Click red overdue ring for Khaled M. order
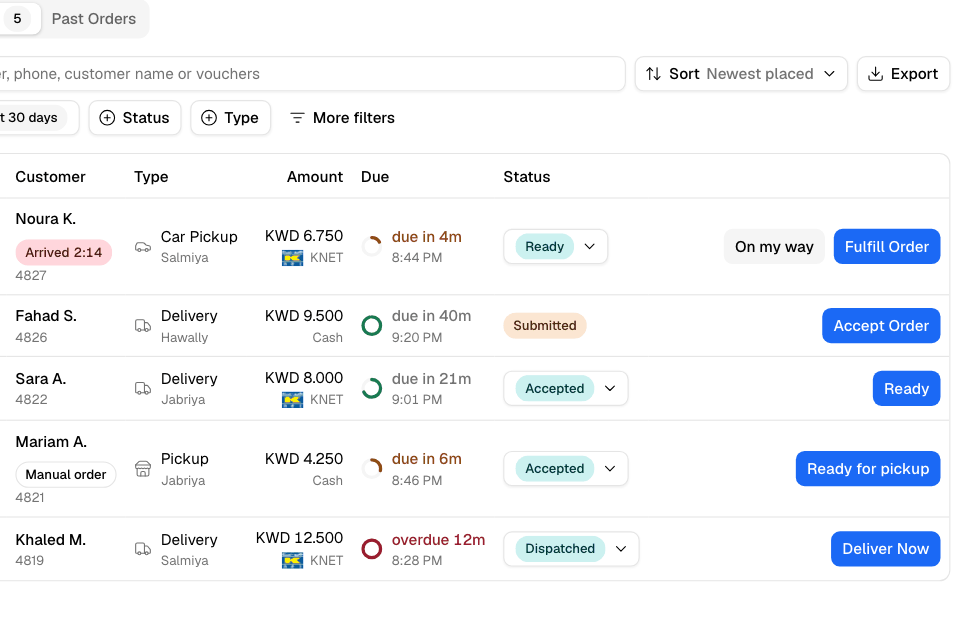Viewport: 960px width, 640px height. coord(372,549)
